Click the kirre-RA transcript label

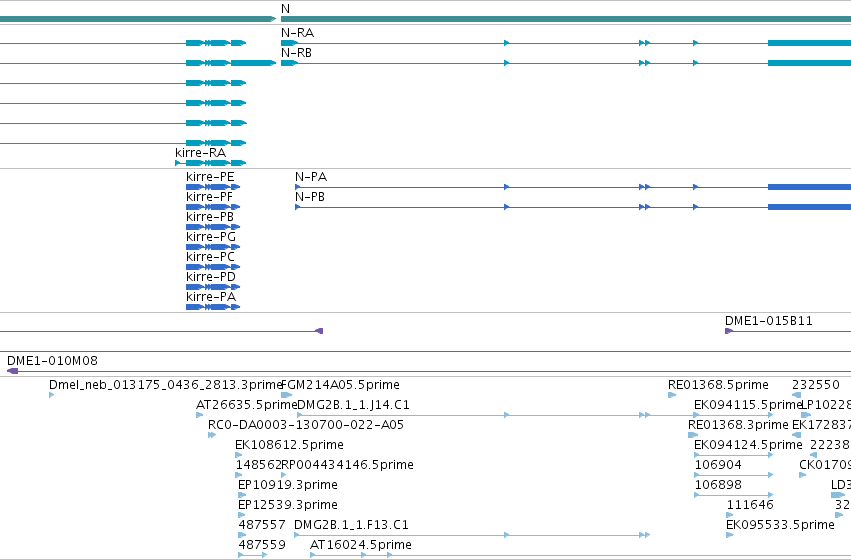click(x=200, y=153)
